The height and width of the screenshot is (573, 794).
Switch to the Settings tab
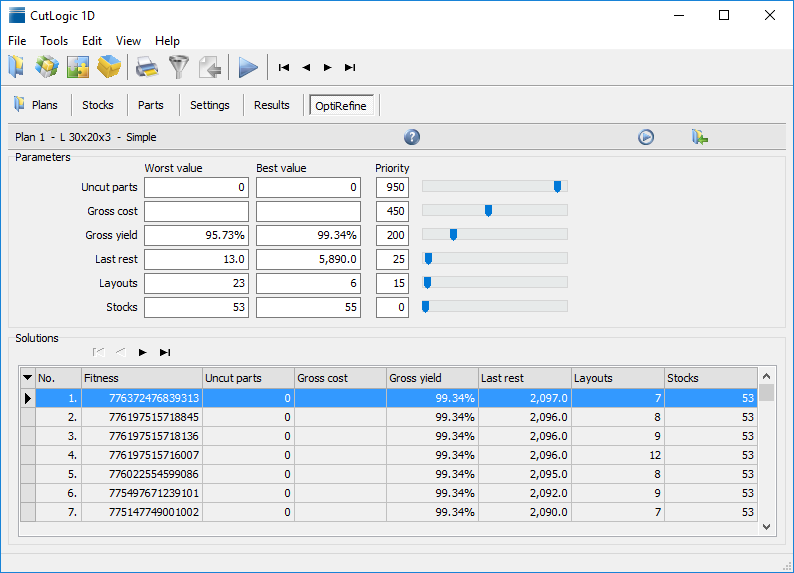click(210, 105)
